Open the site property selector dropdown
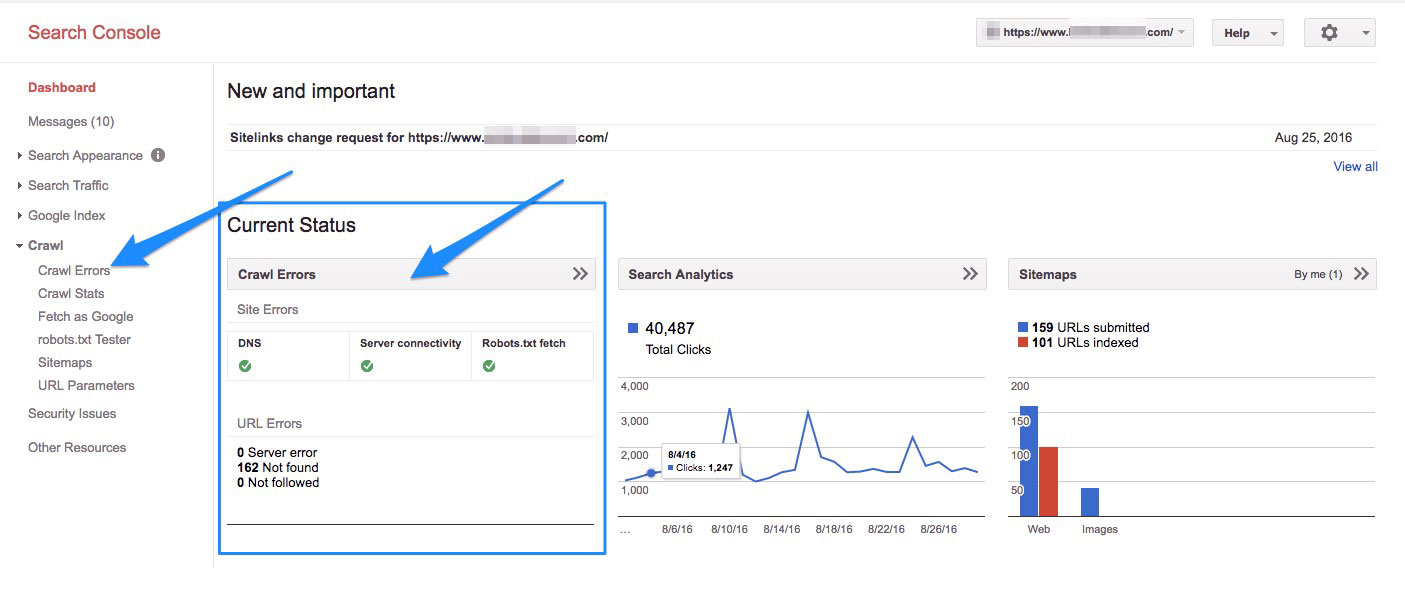The height and width of the screenshot is (602, 1405). point(1085,33)
